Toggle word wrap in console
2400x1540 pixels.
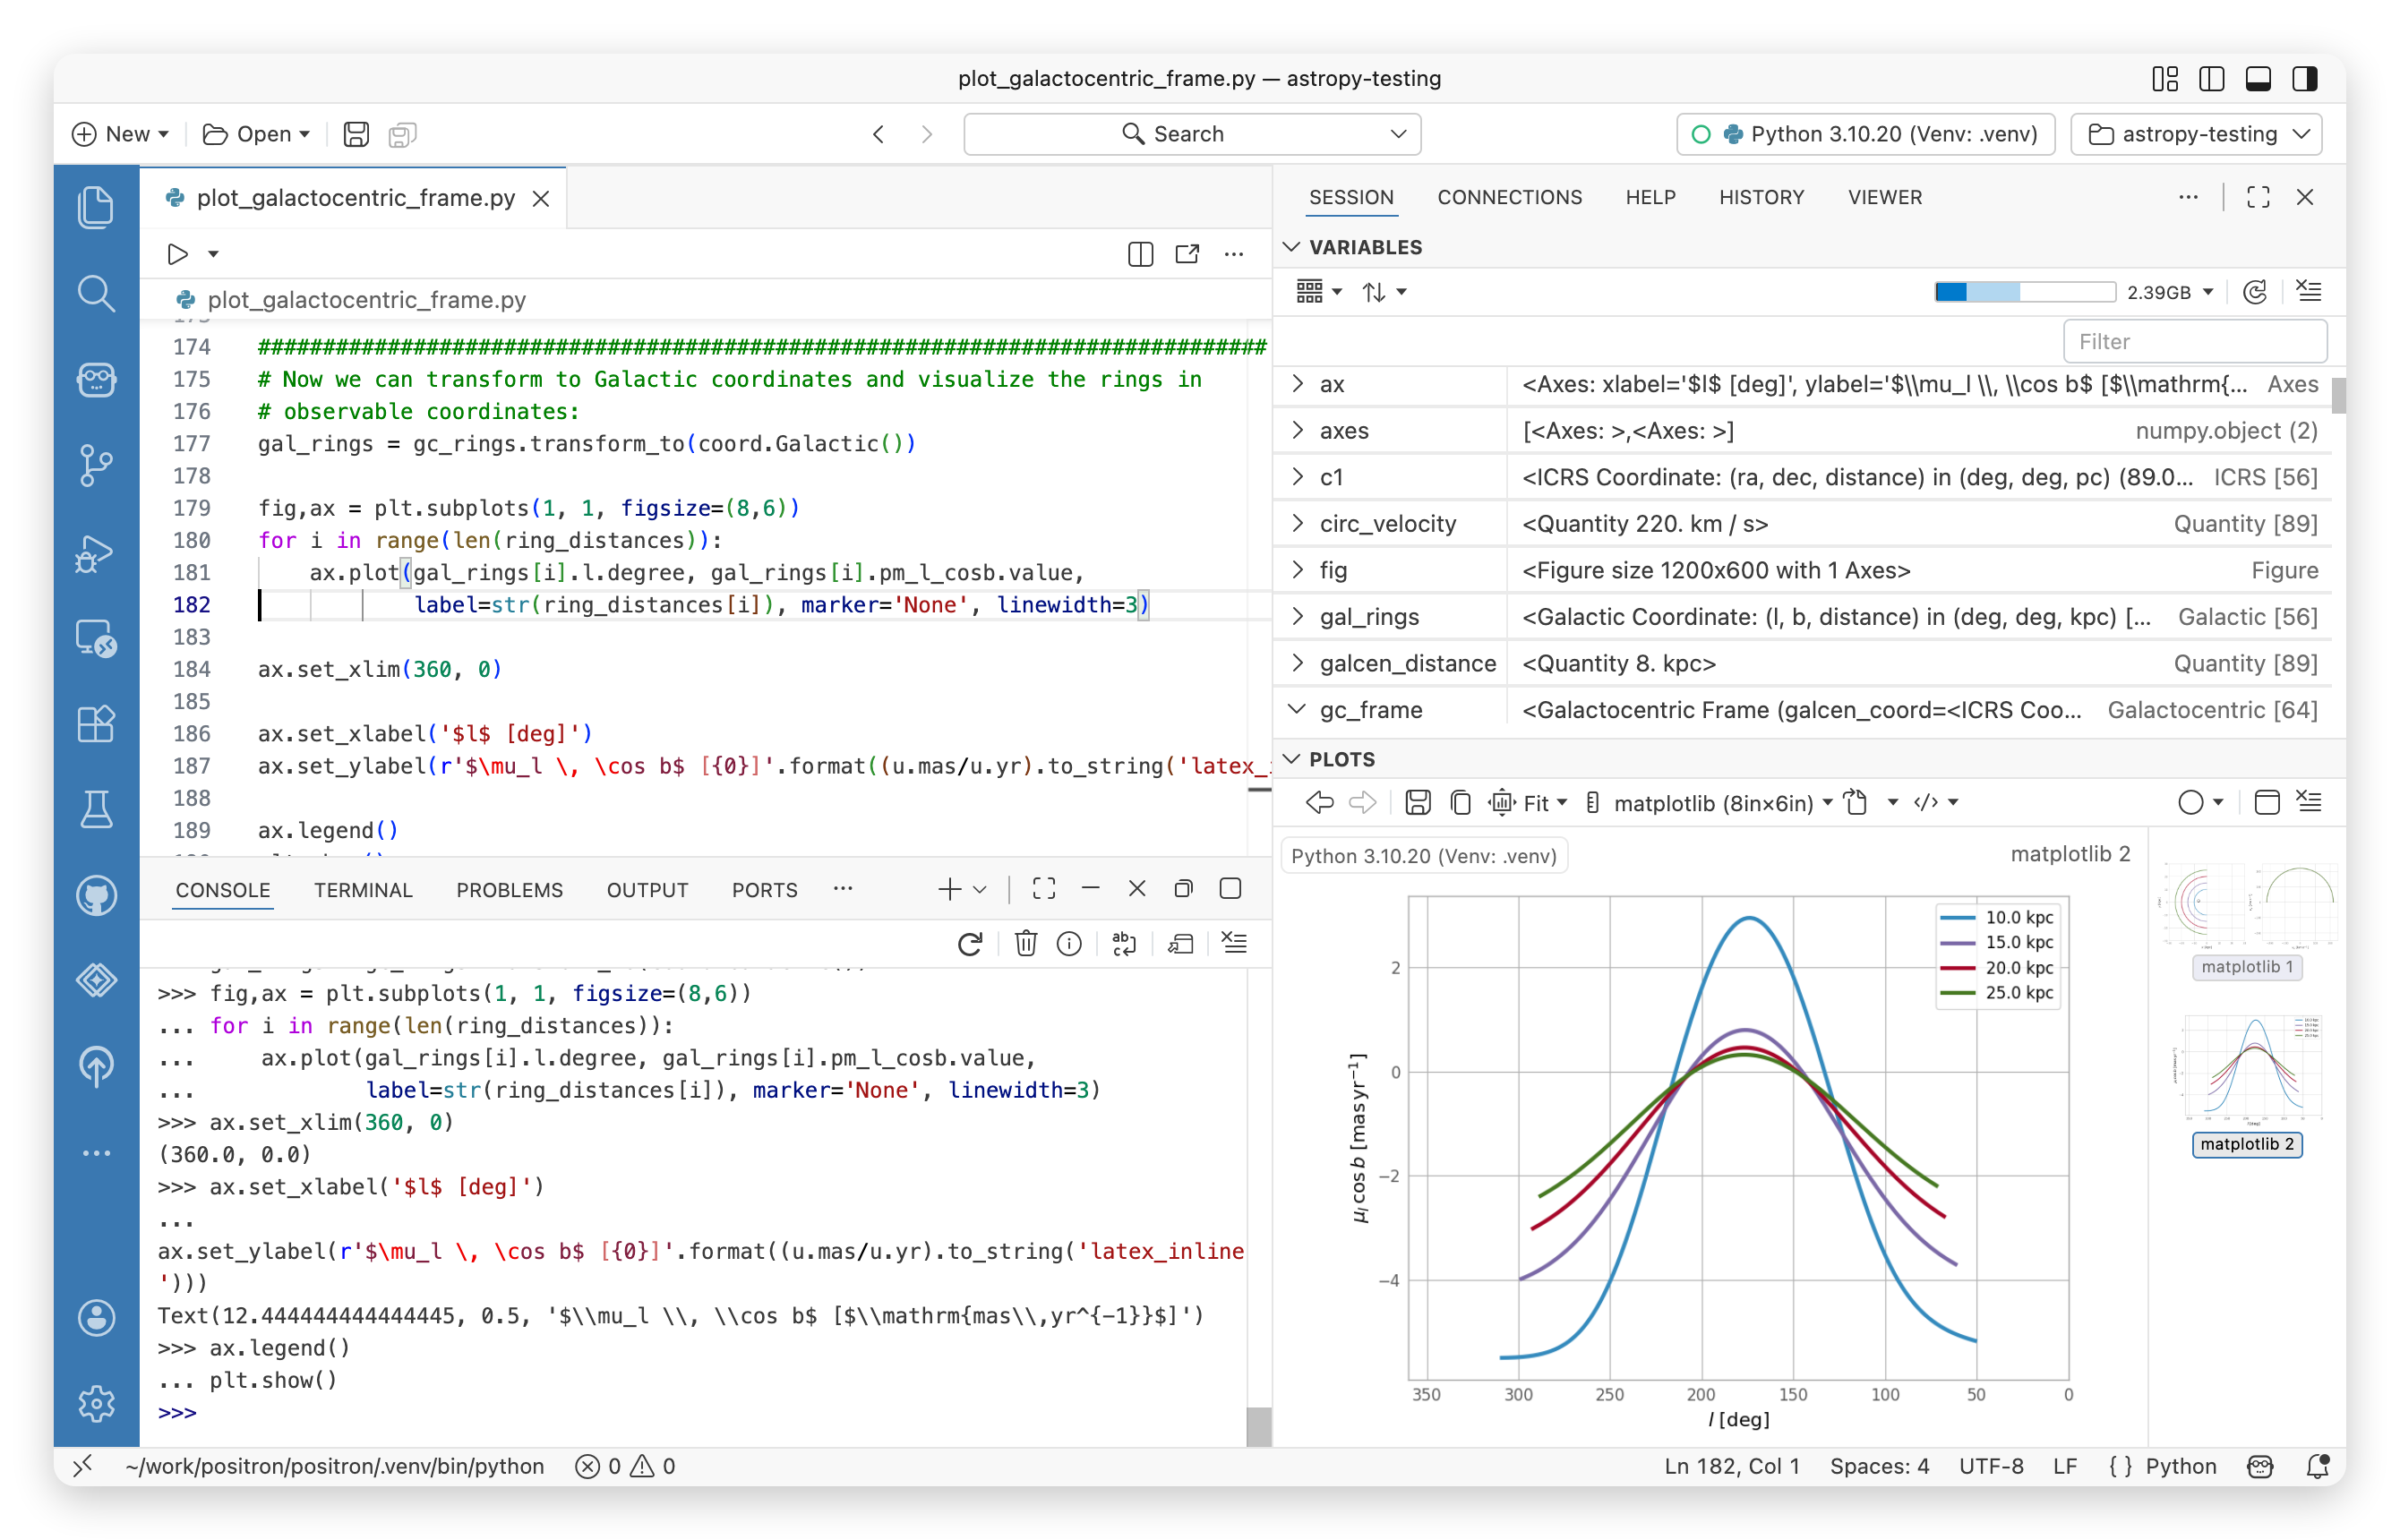pos(1124,943)
